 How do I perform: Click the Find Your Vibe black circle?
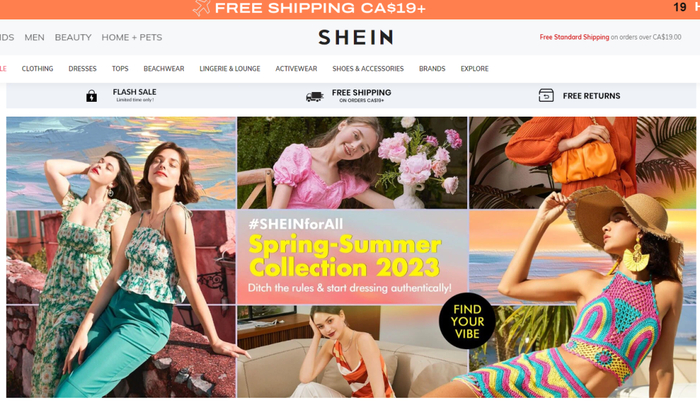click(467, 321)
